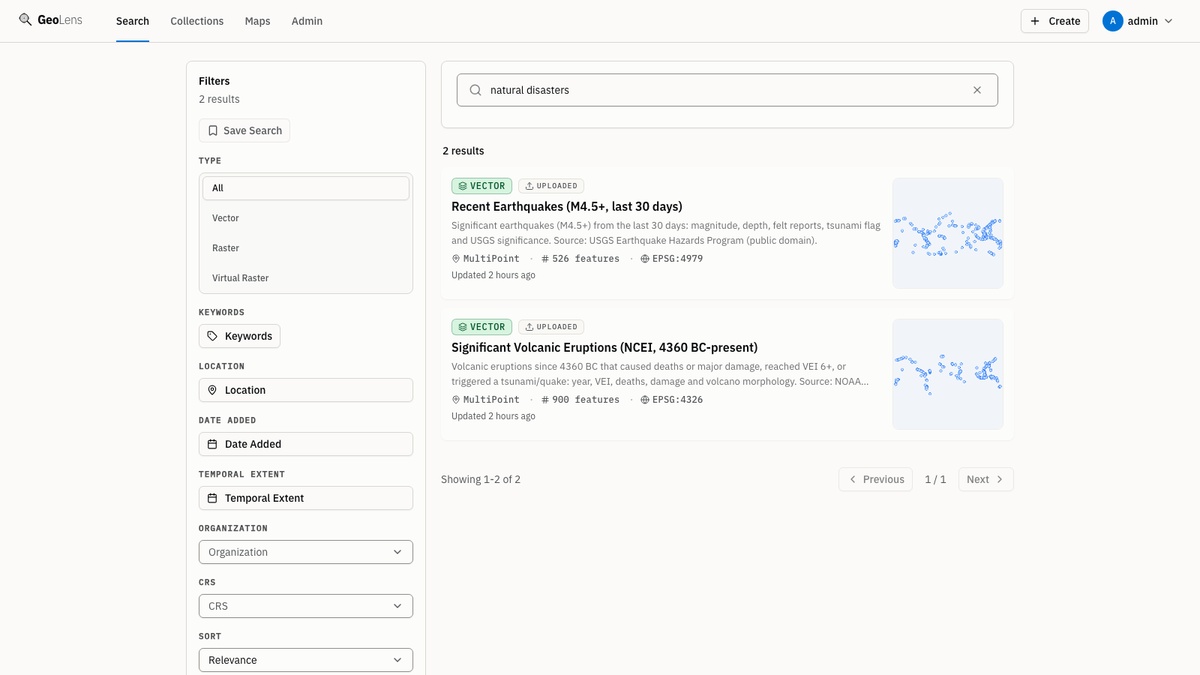The image size is (1200, 675).
Task: Open the Location filter
Action: tap(306, 390)
